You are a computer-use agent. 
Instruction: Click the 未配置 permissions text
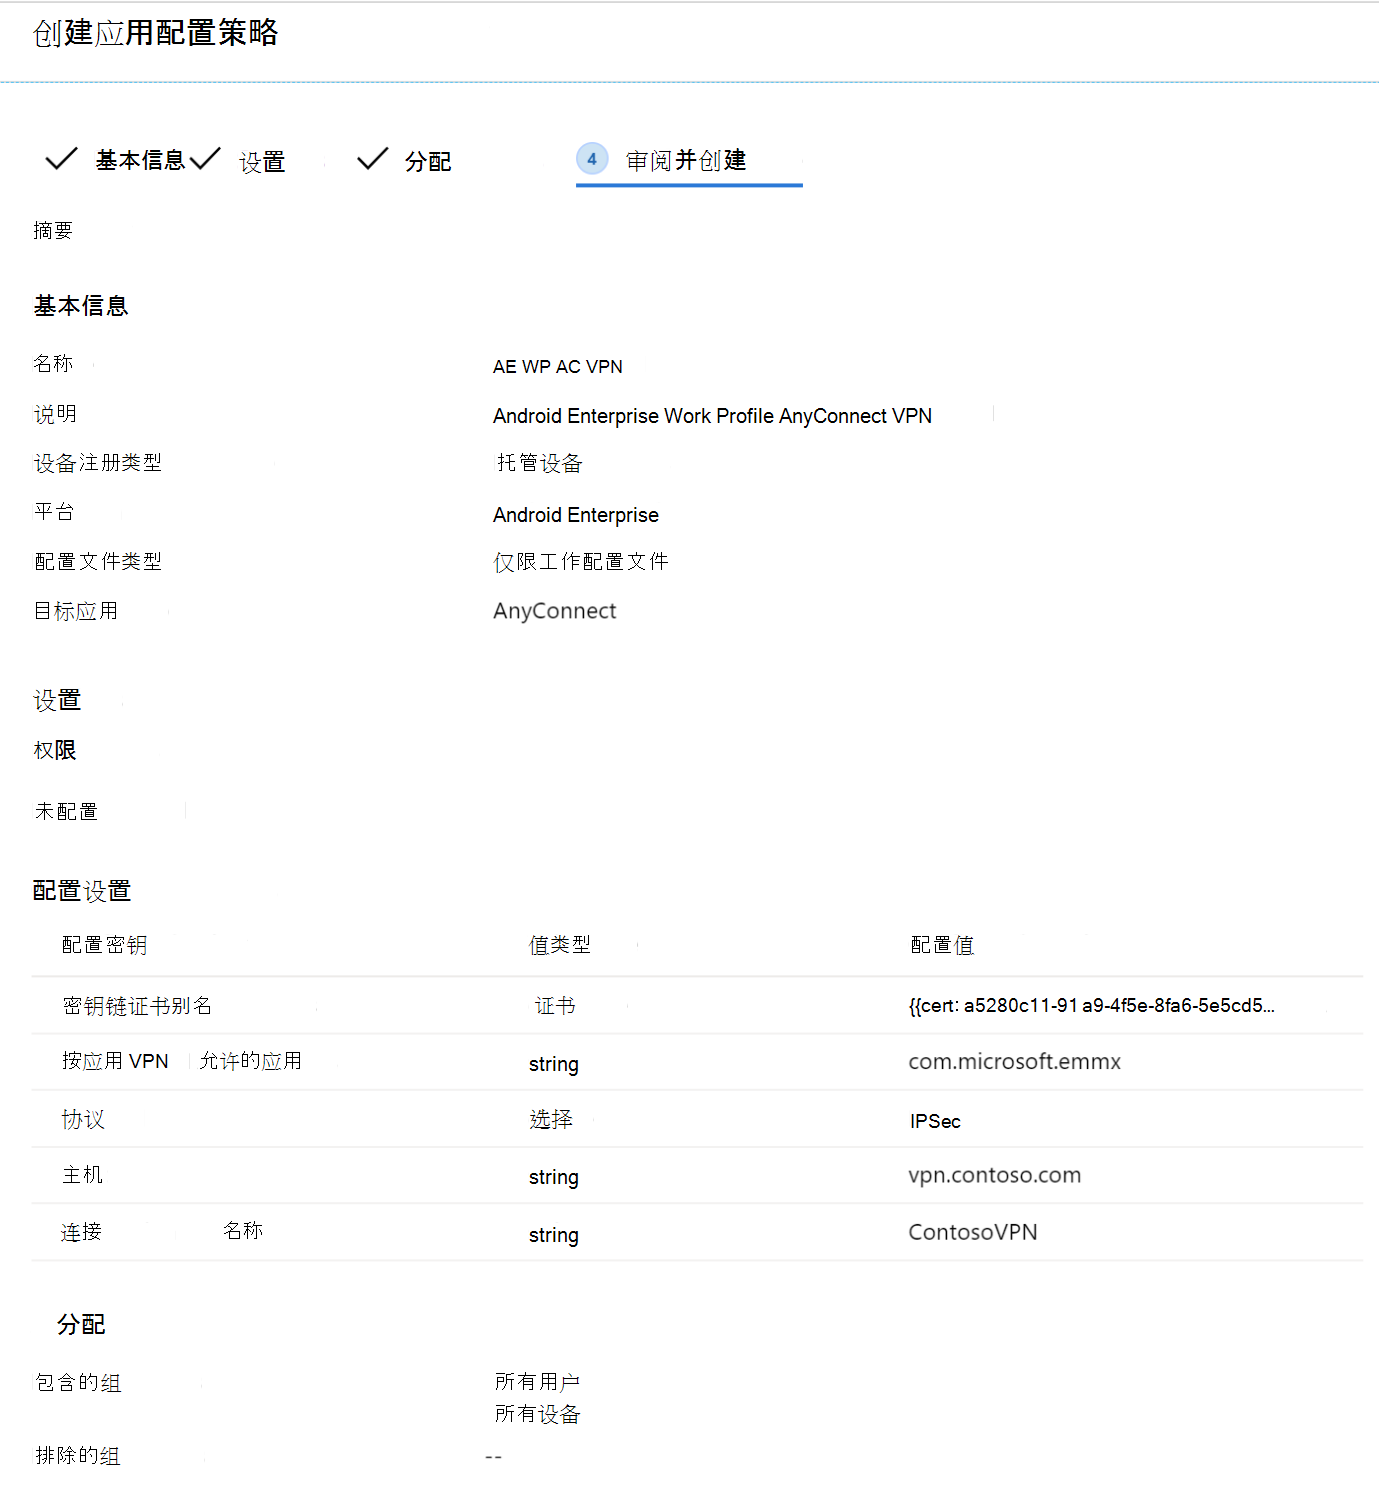(x=66, y=811)
